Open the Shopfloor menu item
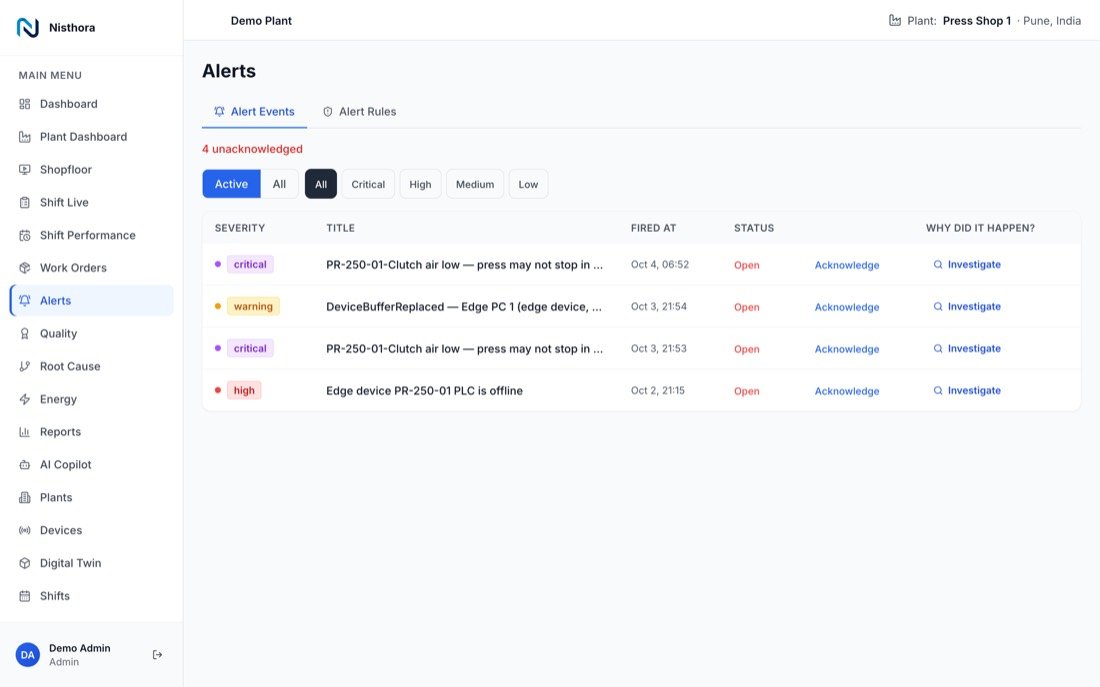 click(x=92, y=170)
